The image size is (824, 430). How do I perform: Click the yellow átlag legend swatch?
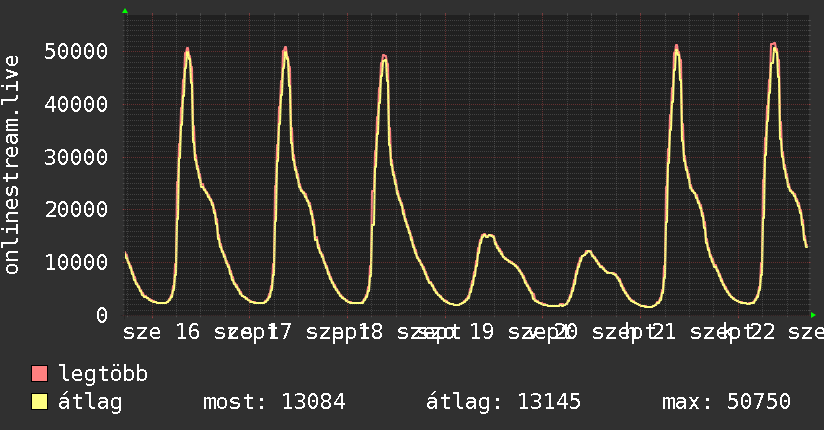pyautogui.click(x=39, y=402)
